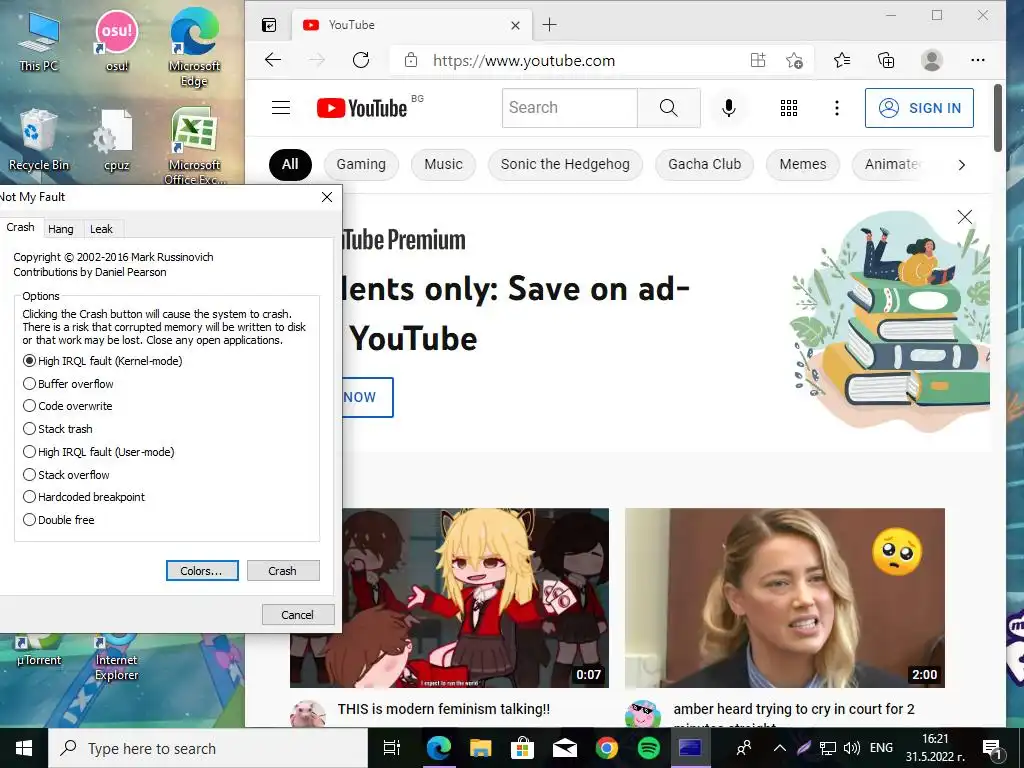Select the All category chip

pos(290,165)
